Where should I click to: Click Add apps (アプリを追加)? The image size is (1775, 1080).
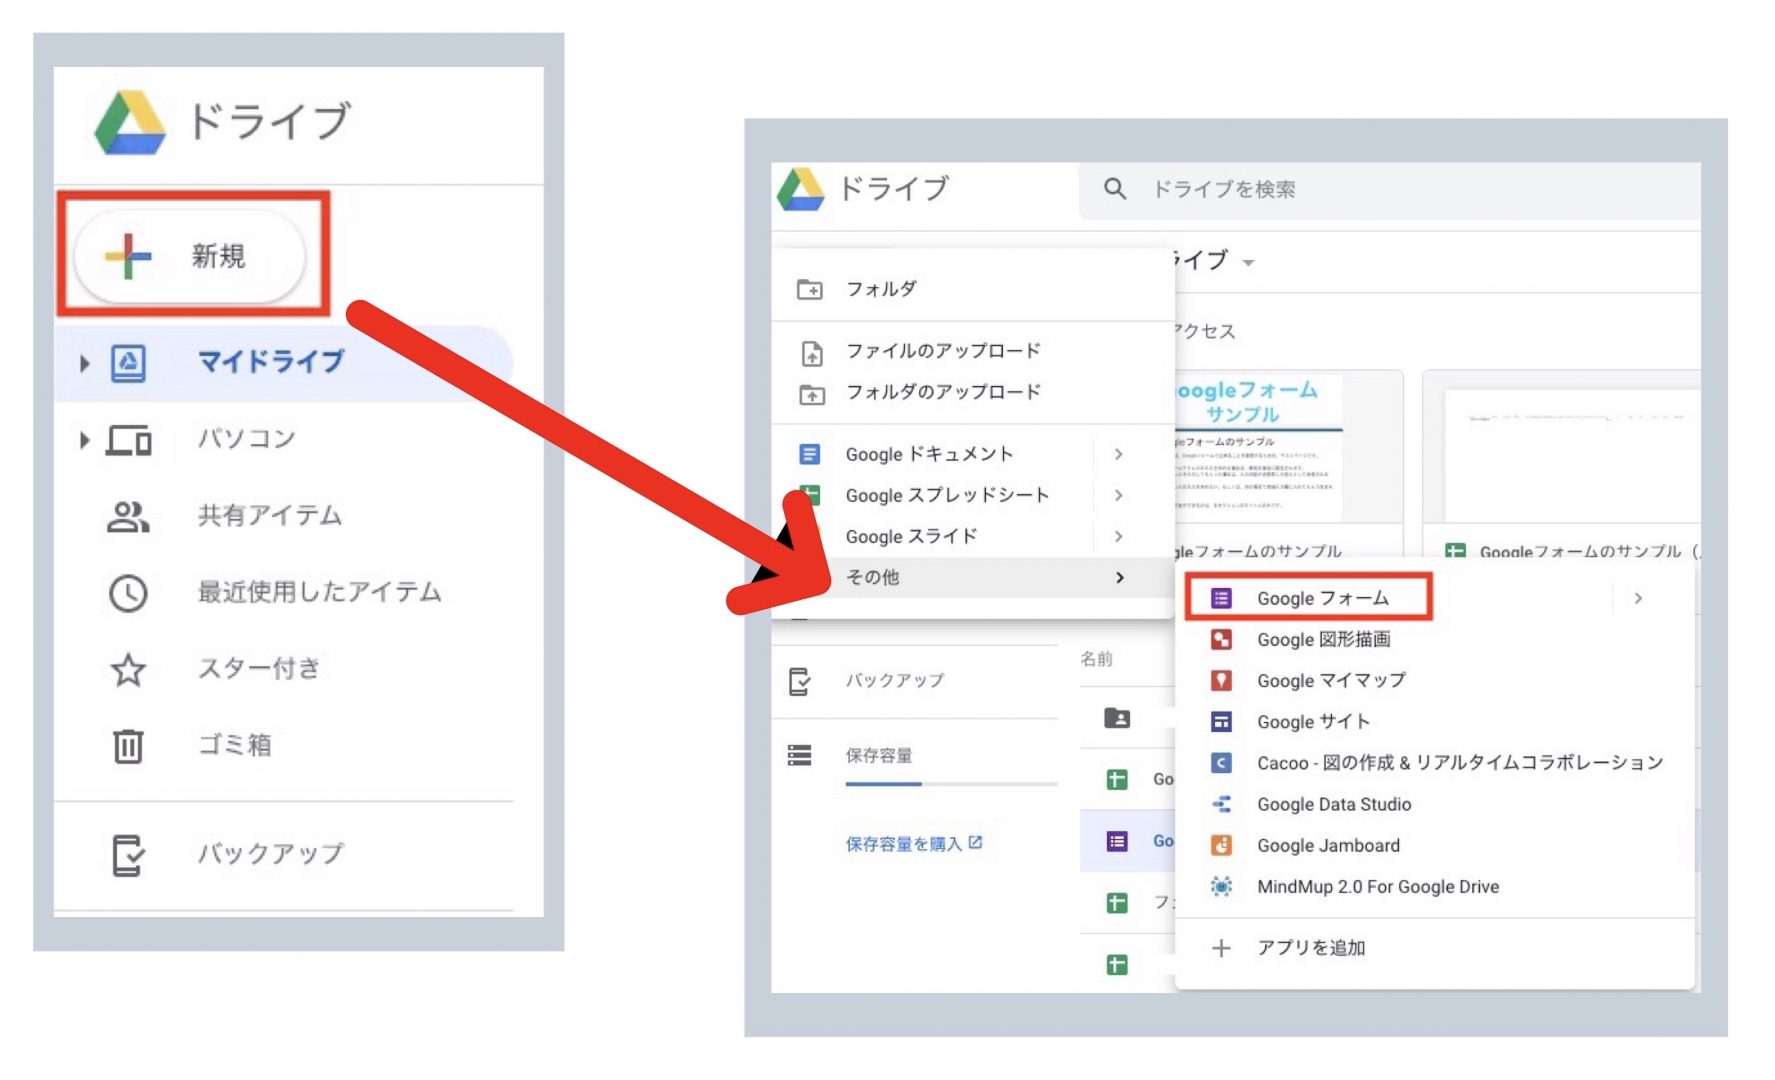pyautogui.click(x=1310, y=948)
